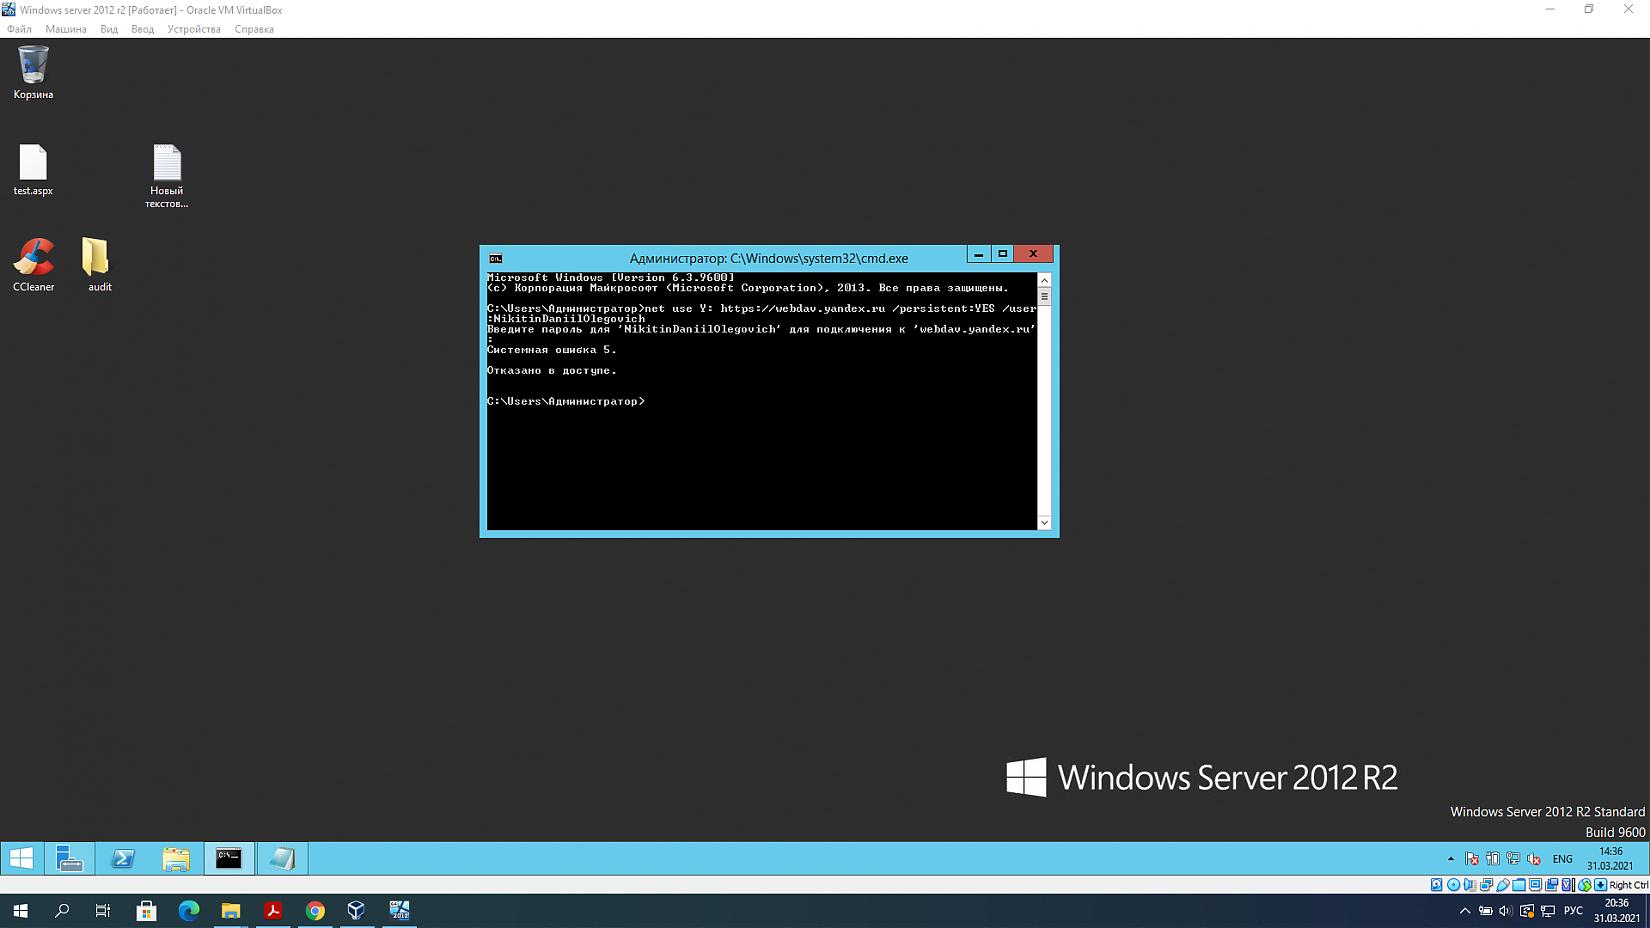The width and height of the screenshot is (1650, 928).
Task: Switch to cmd.exe in the guest taskbar
Action: pos(229,858)
